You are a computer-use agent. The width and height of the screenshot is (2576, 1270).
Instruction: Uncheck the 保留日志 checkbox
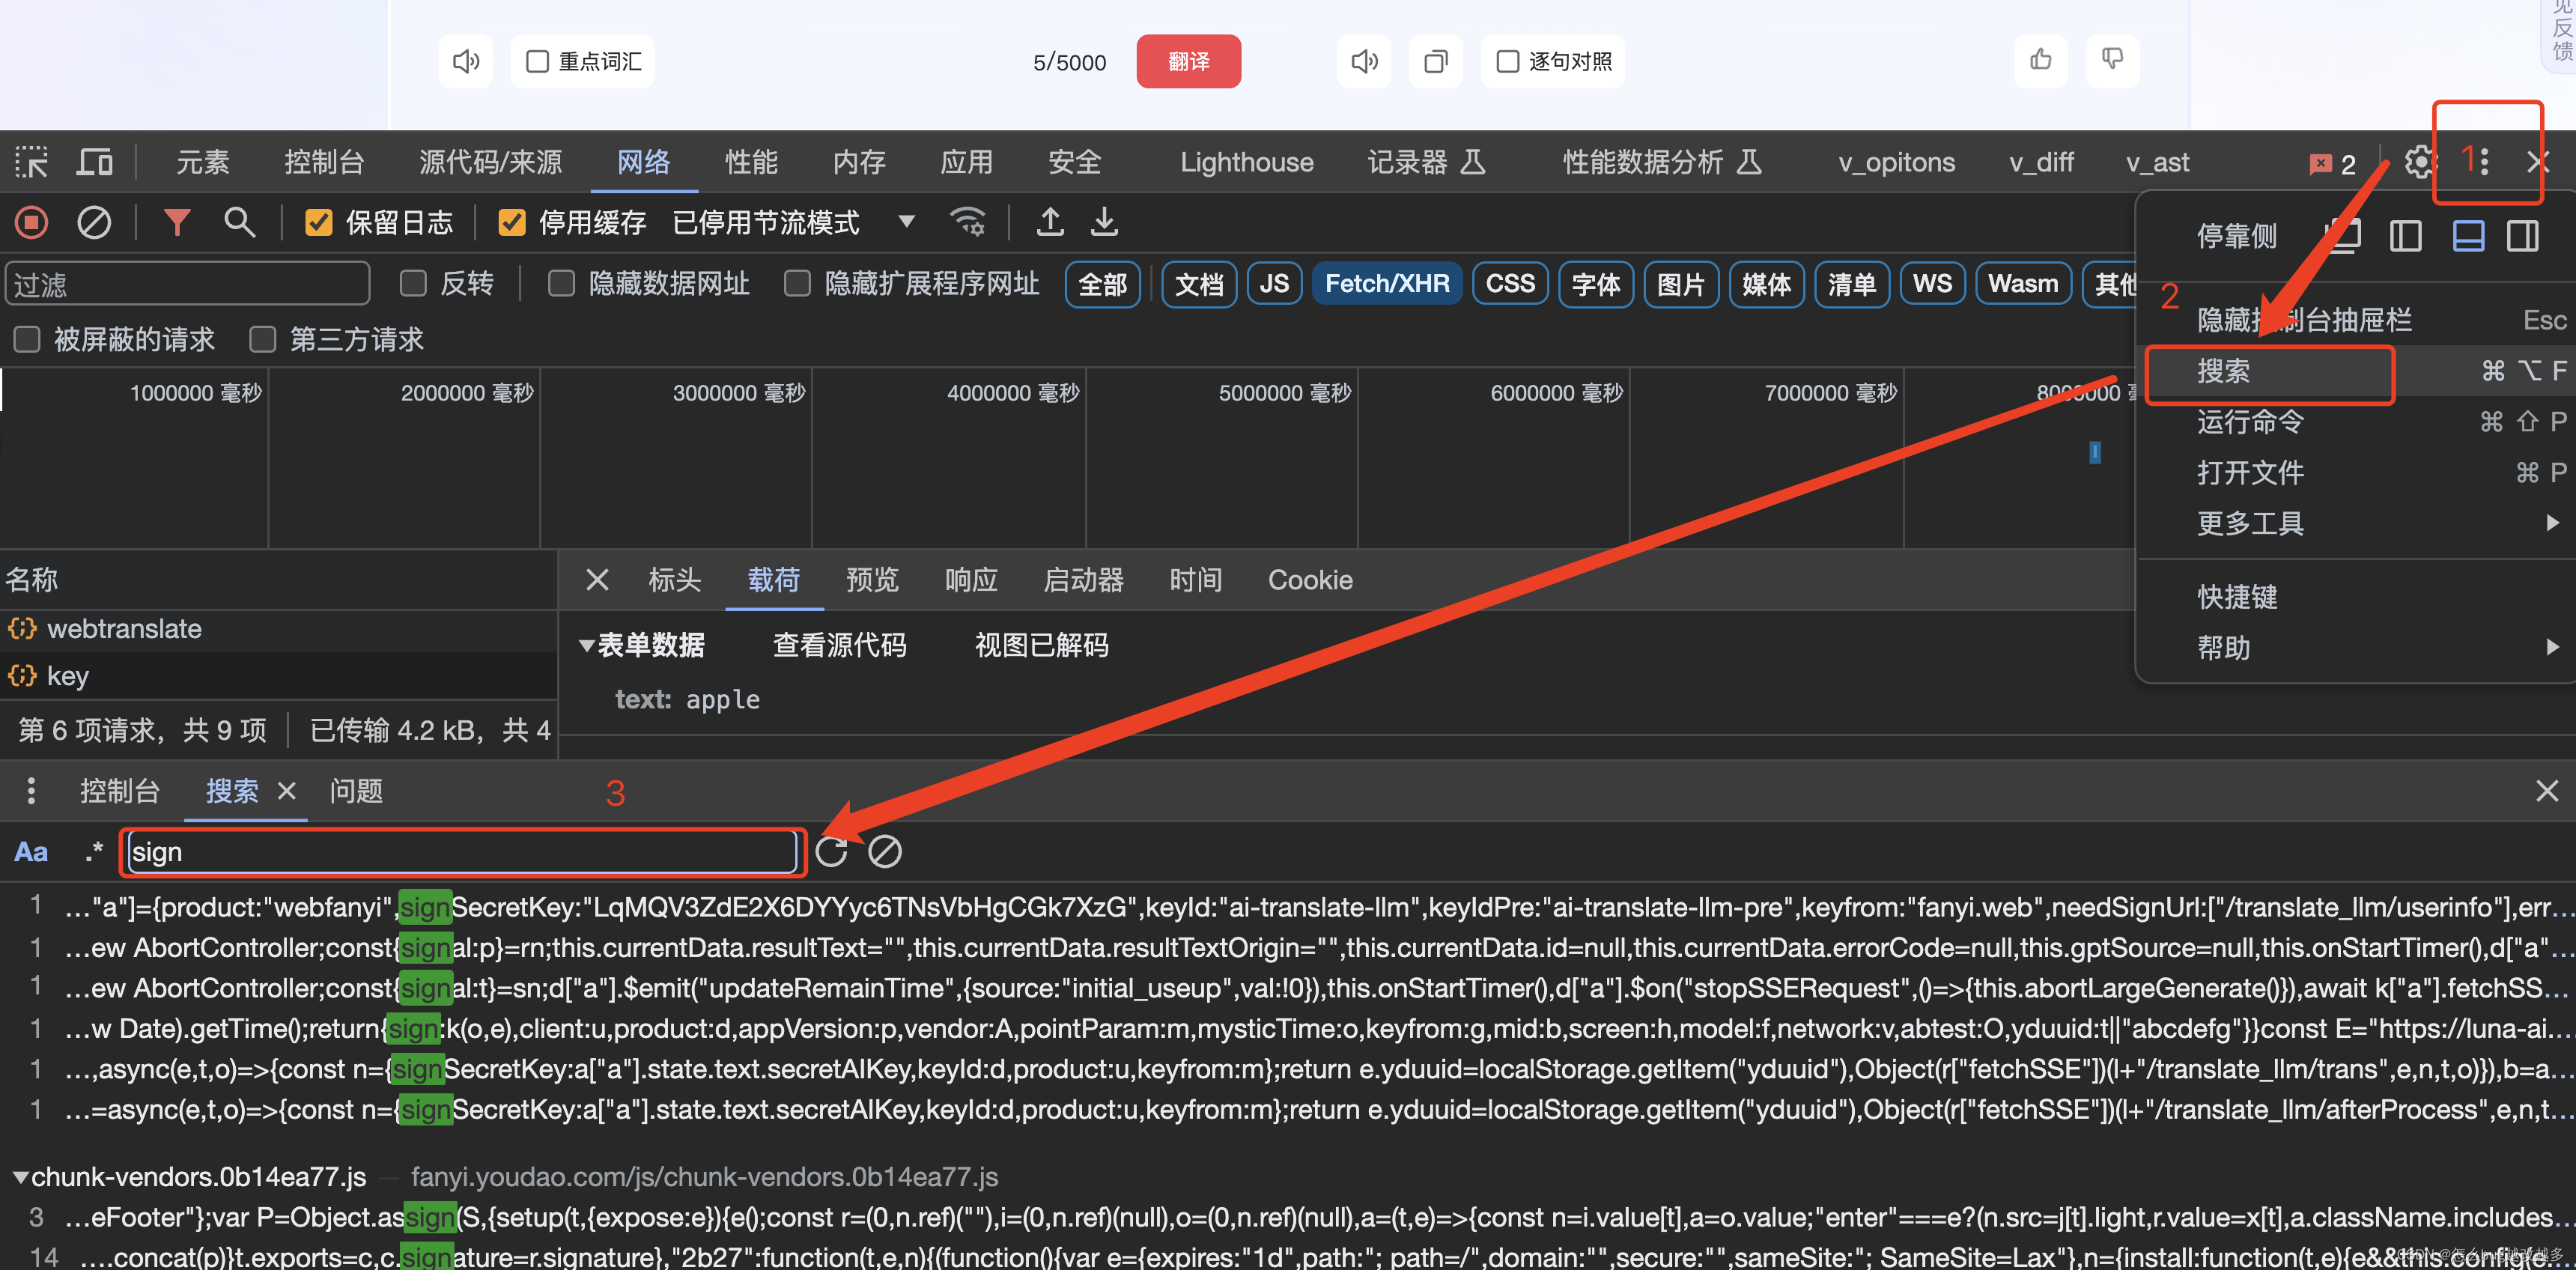point(318,222)
